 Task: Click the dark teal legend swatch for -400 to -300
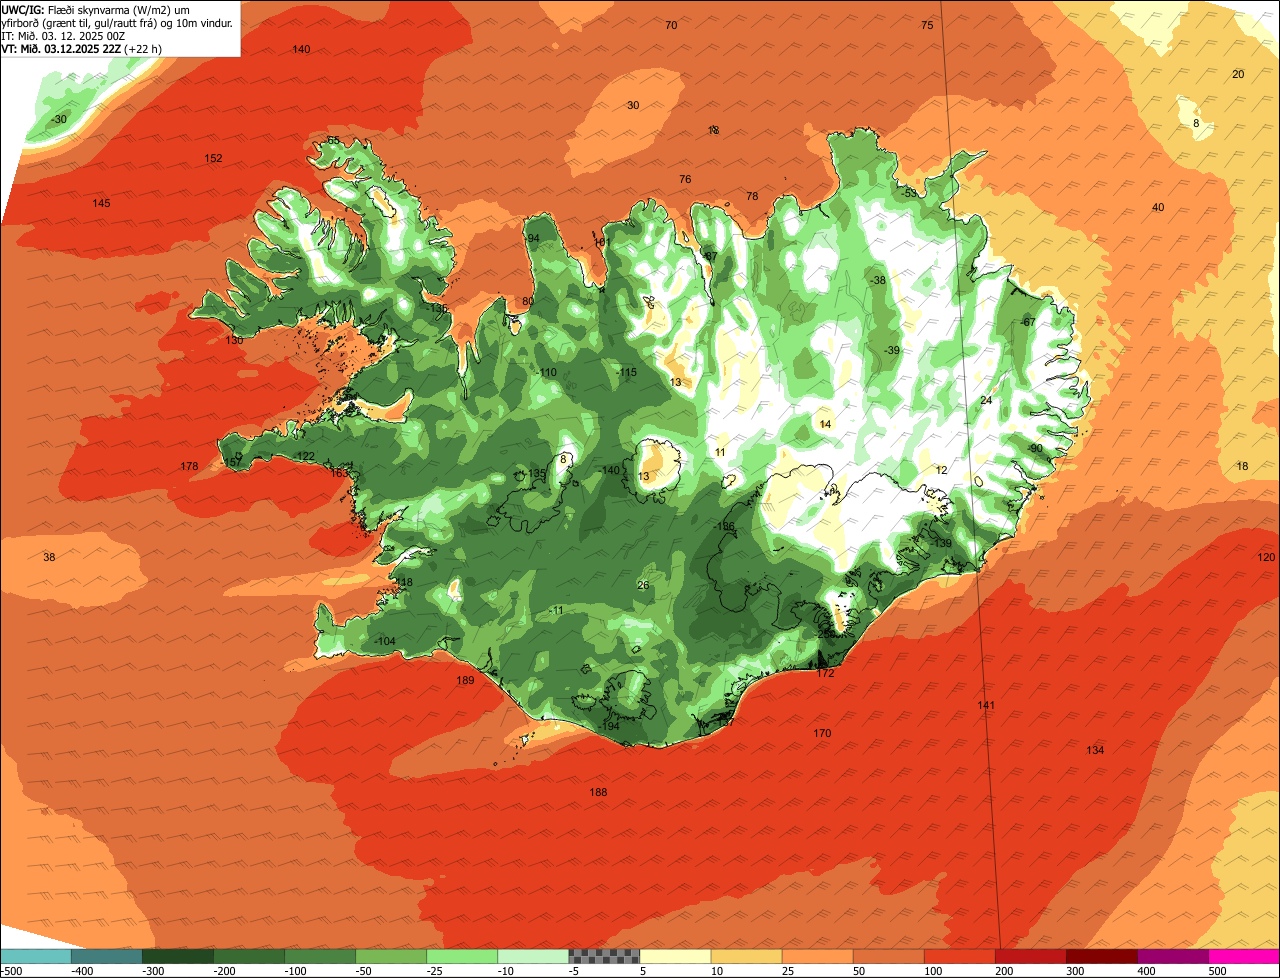pos(106,956)
